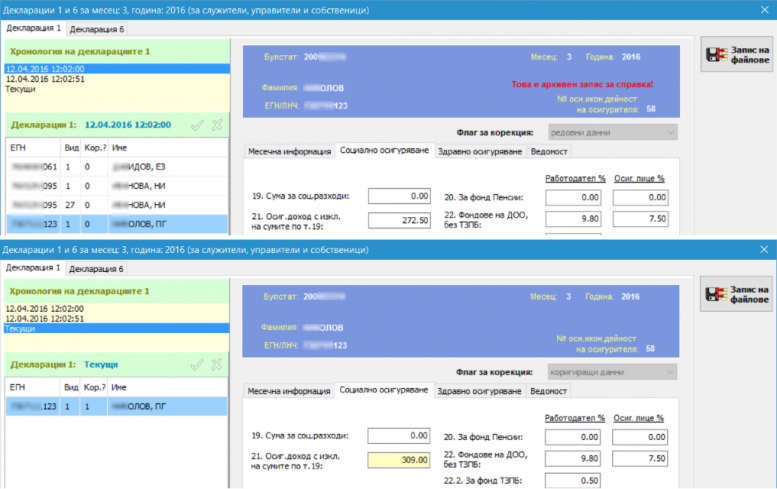Open Месечна информация tab in upper window
Viewport: 777px width, 489px height.
pyautogui.click(x=289, y=152)
